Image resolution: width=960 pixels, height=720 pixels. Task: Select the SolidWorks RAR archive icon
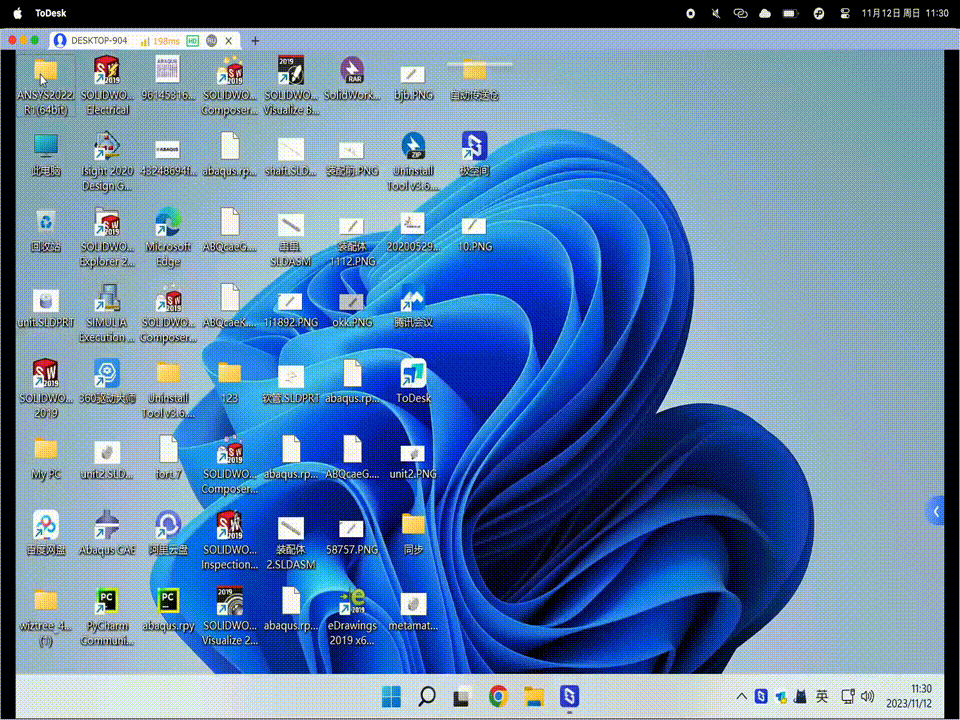352,78
